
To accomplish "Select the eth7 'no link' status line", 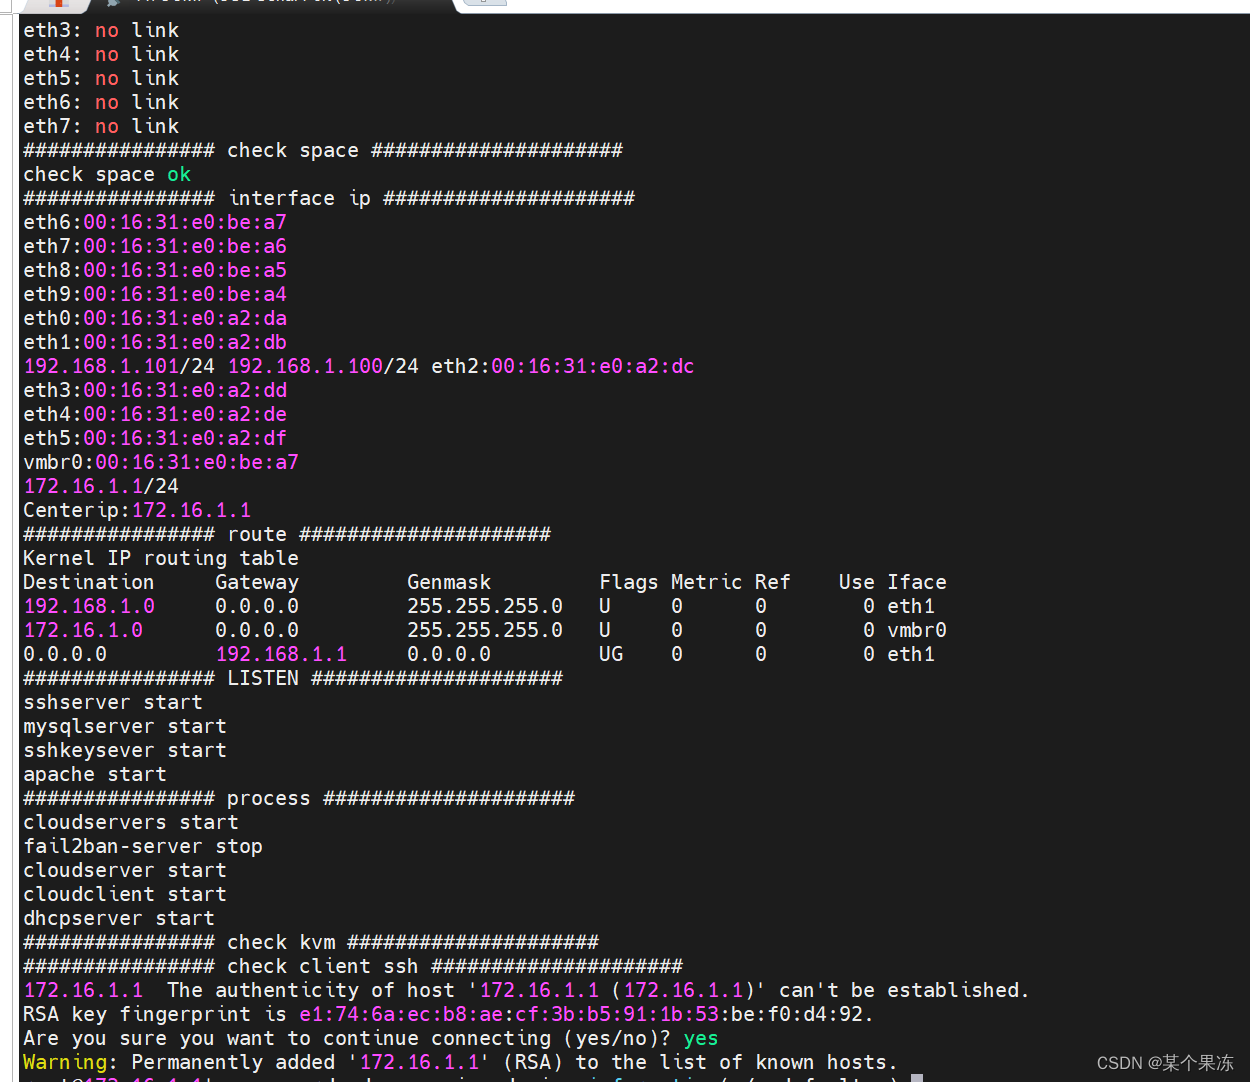I will (x=100, y=126).
